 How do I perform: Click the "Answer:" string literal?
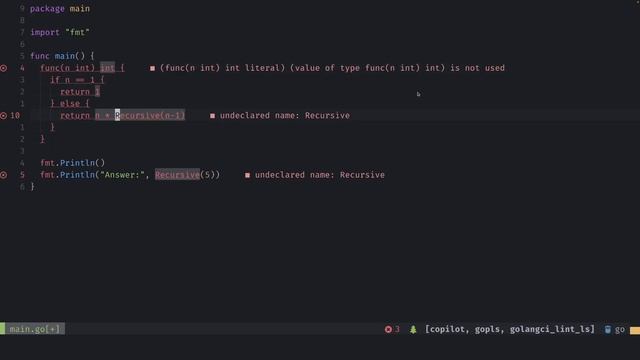[122, 175]
